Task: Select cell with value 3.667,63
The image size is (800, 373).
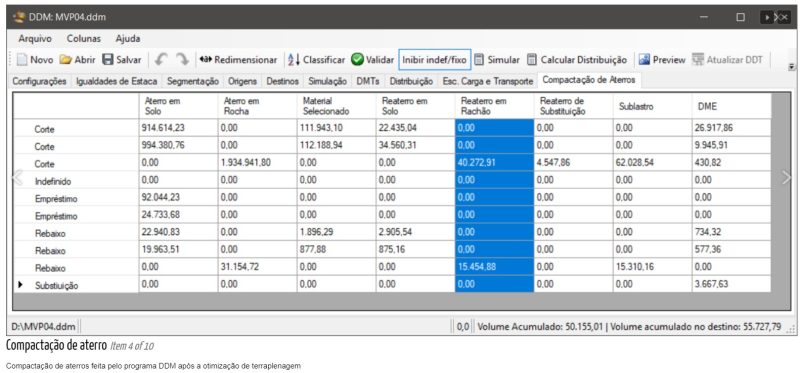Action: pyautogui.click(x=732, y=284)
